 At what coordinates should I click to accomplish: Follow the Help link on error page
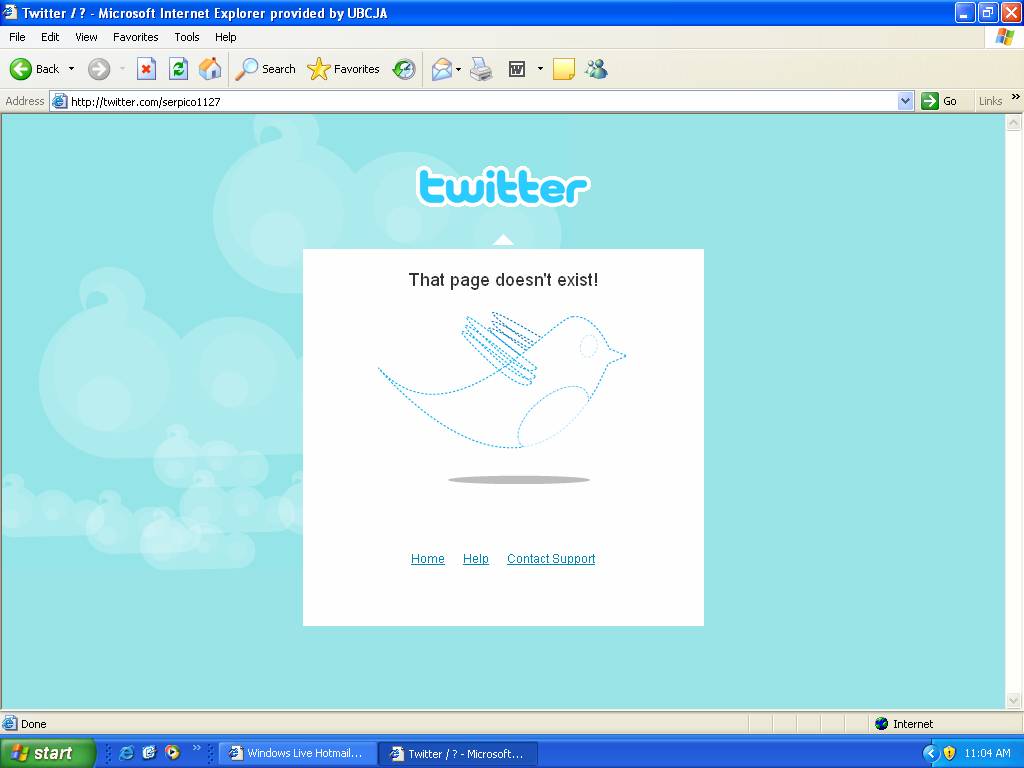tap(475, 559)
